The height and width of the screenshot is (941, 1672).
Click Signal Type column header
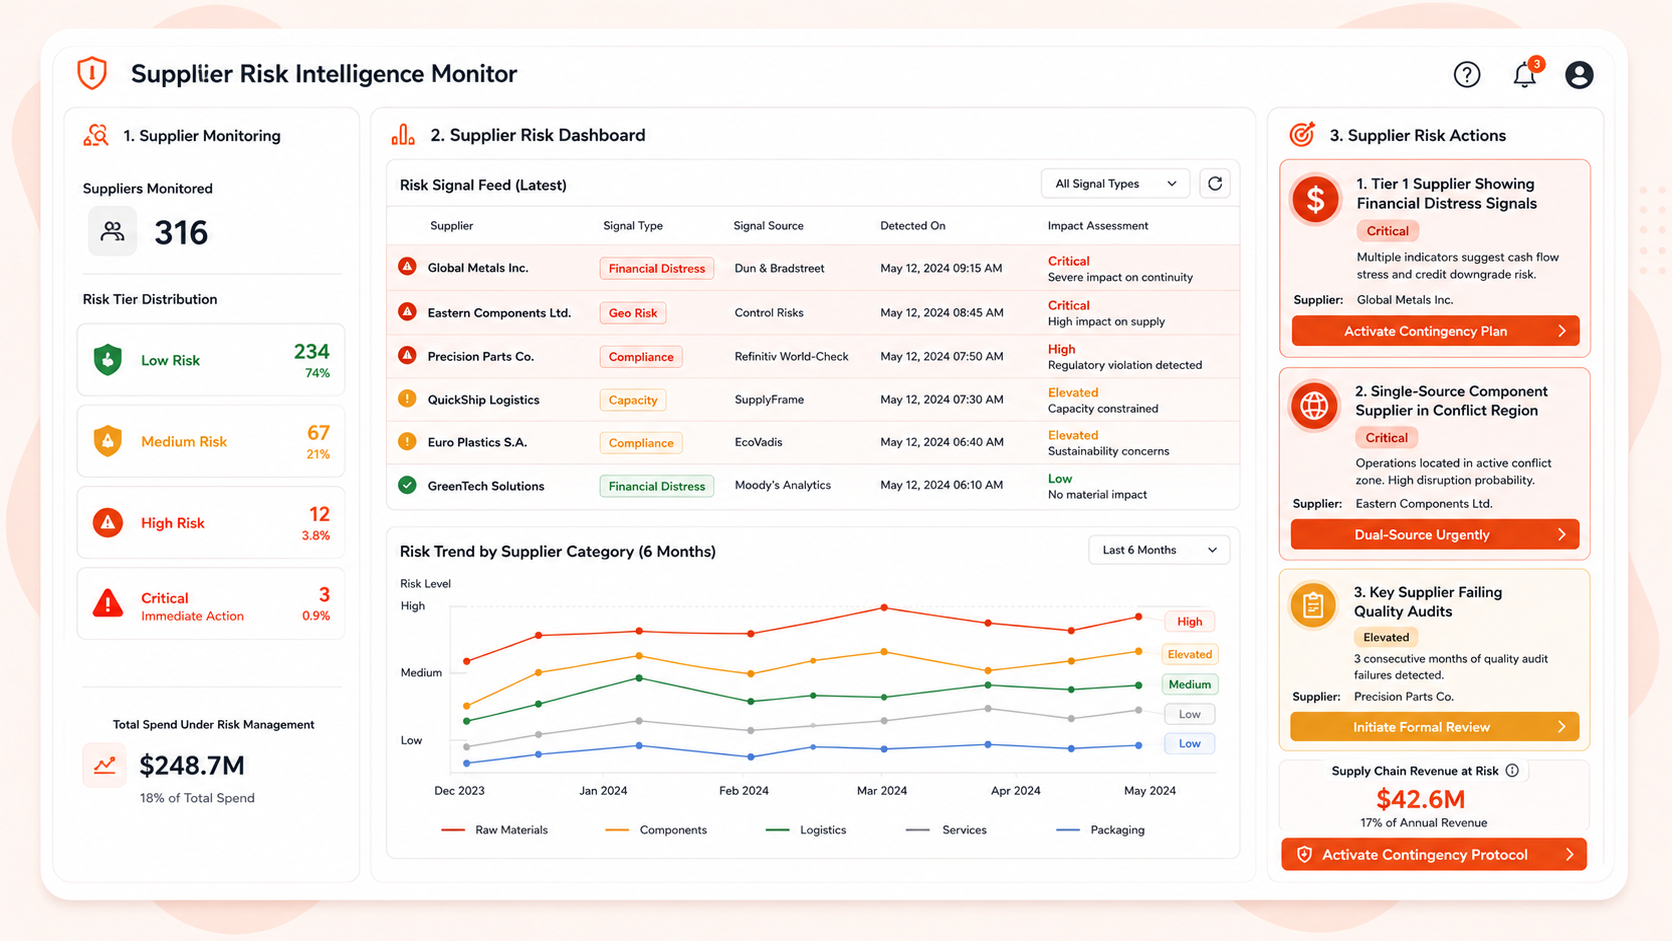pos(633,226)
